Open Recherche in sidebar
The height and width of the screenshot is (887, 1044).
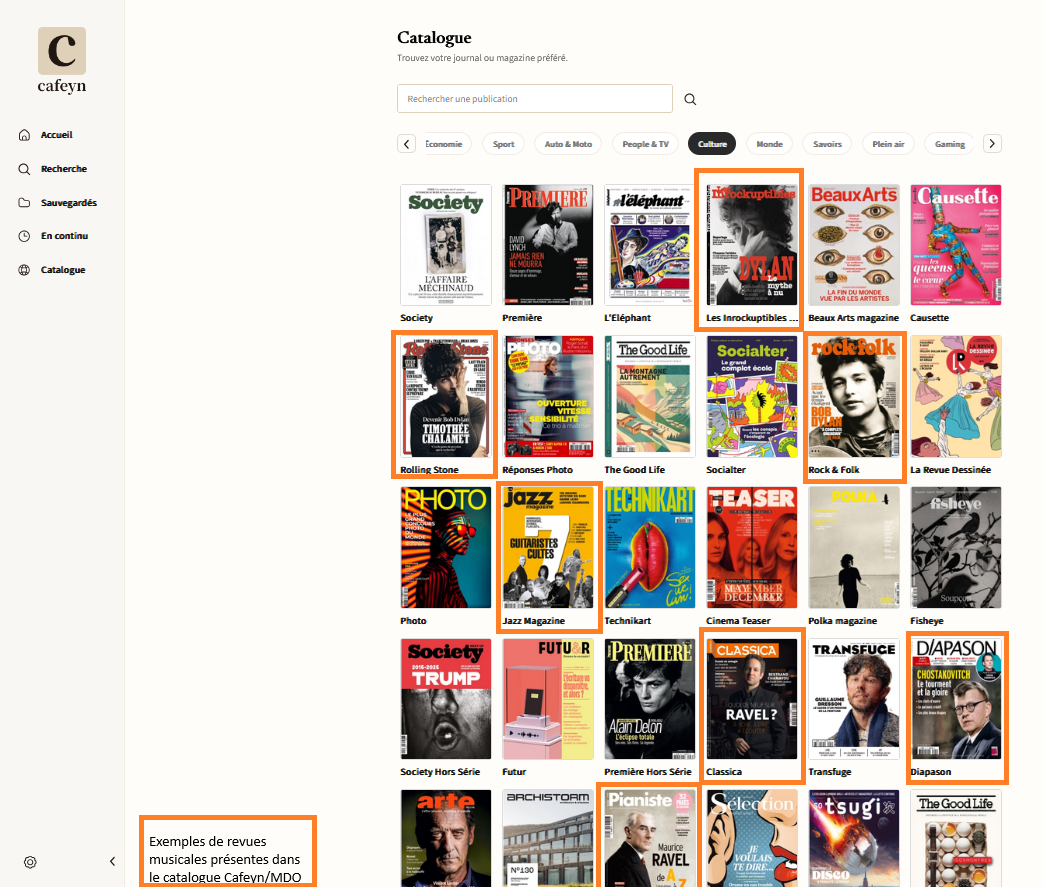(x=64, y=169)
